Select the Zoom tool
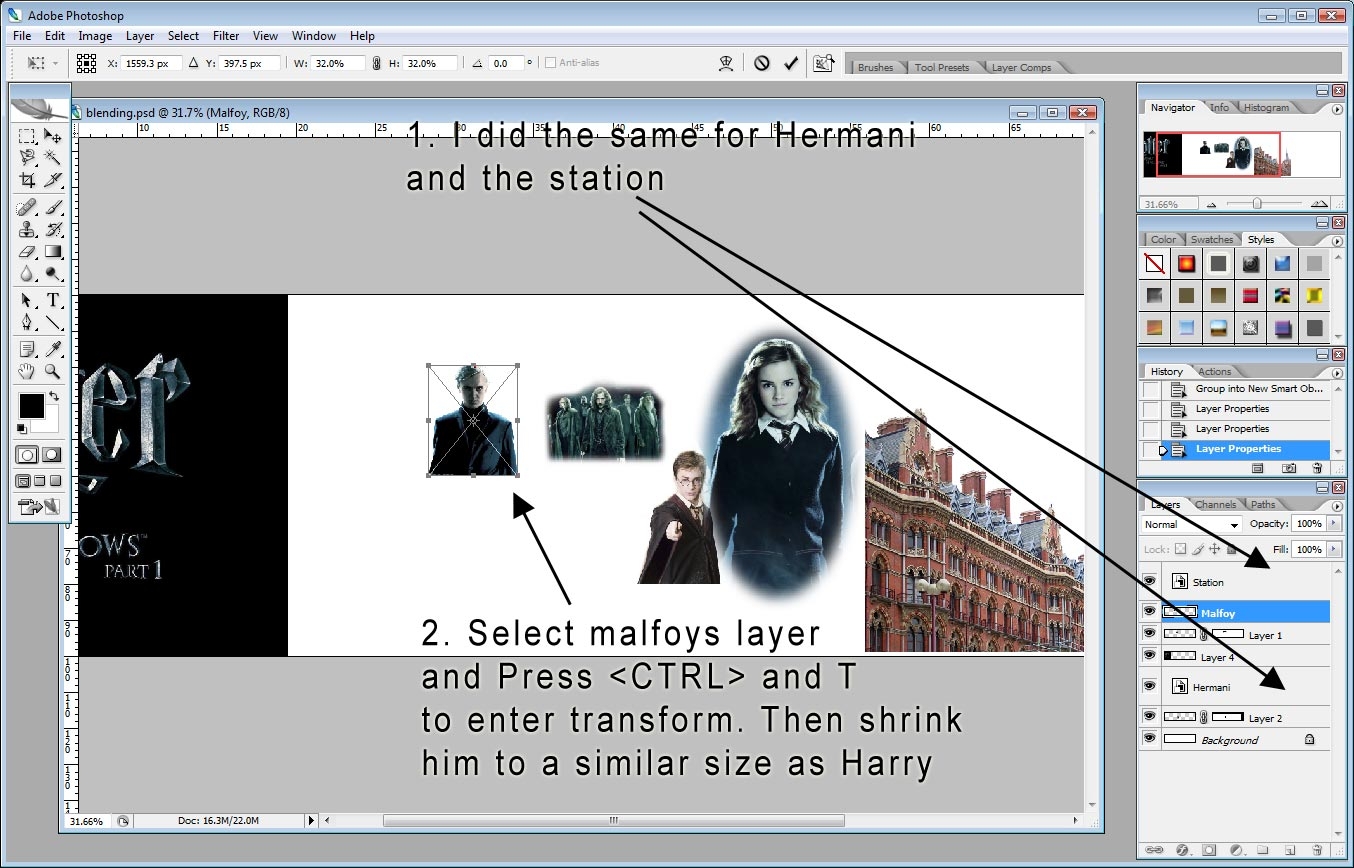This screenshot has height=868, width=1354. tap(53, 371)
